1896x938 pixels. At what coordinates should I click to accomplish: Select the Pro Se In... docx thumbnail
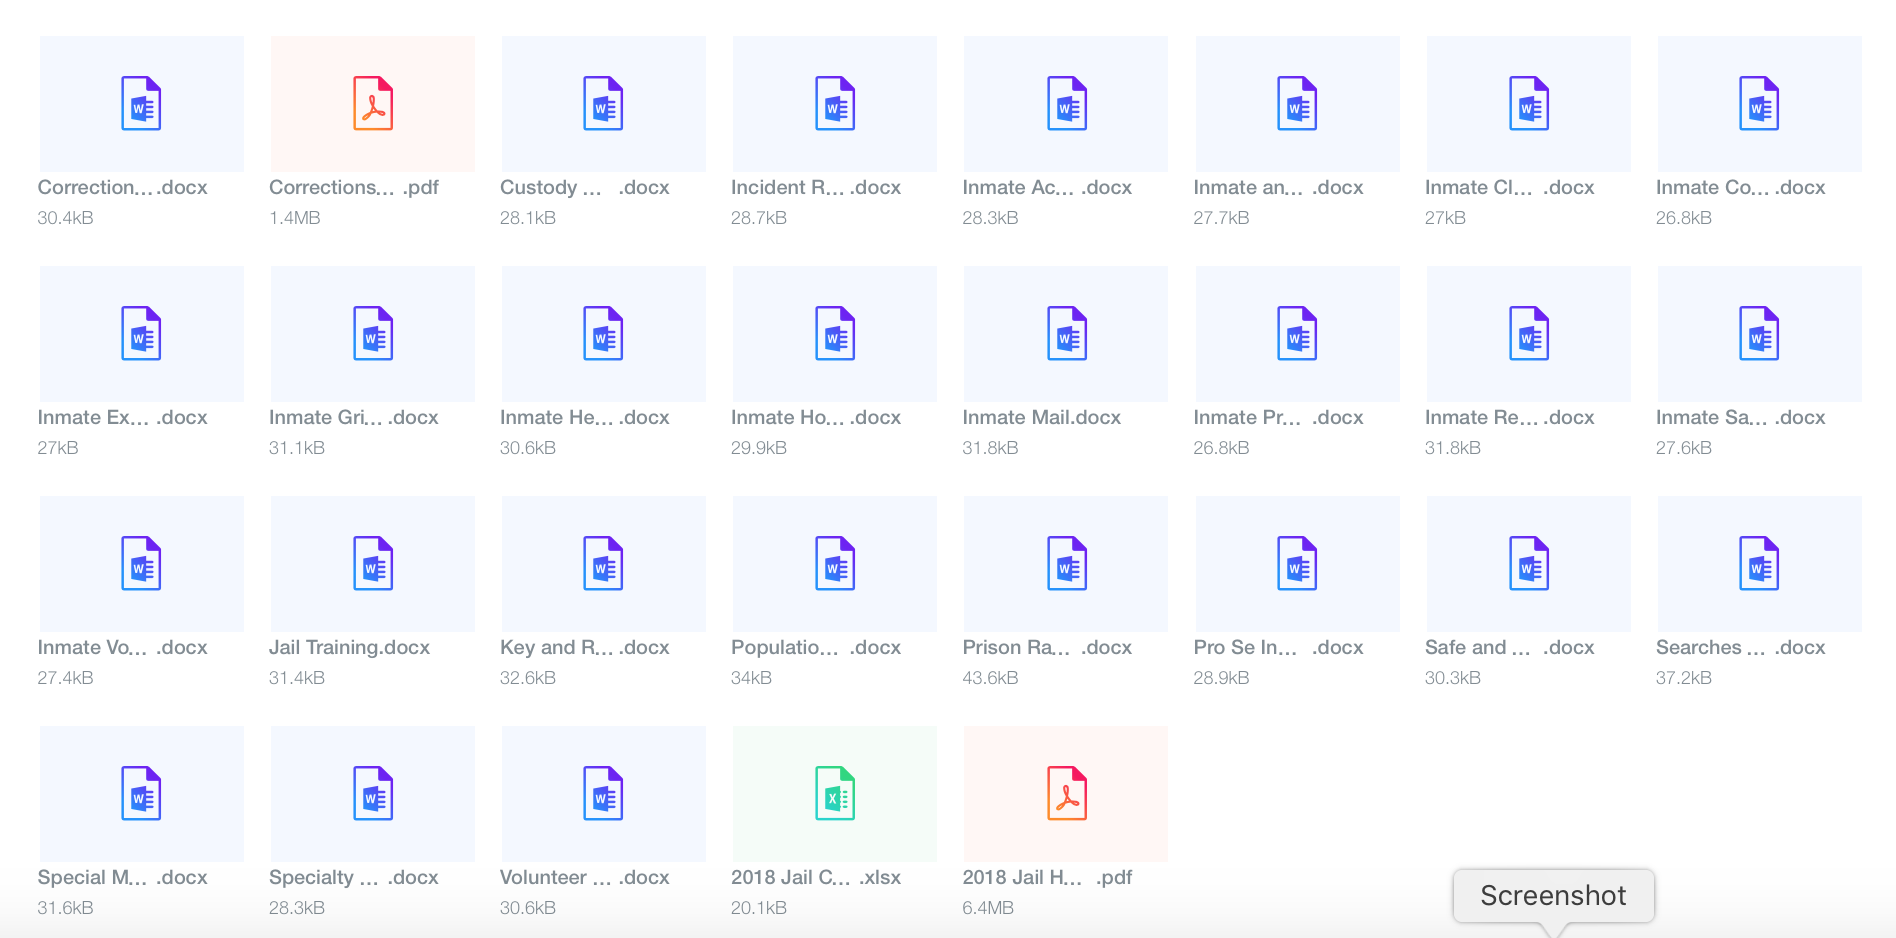pyautogui.click(x=1297, y=564)
